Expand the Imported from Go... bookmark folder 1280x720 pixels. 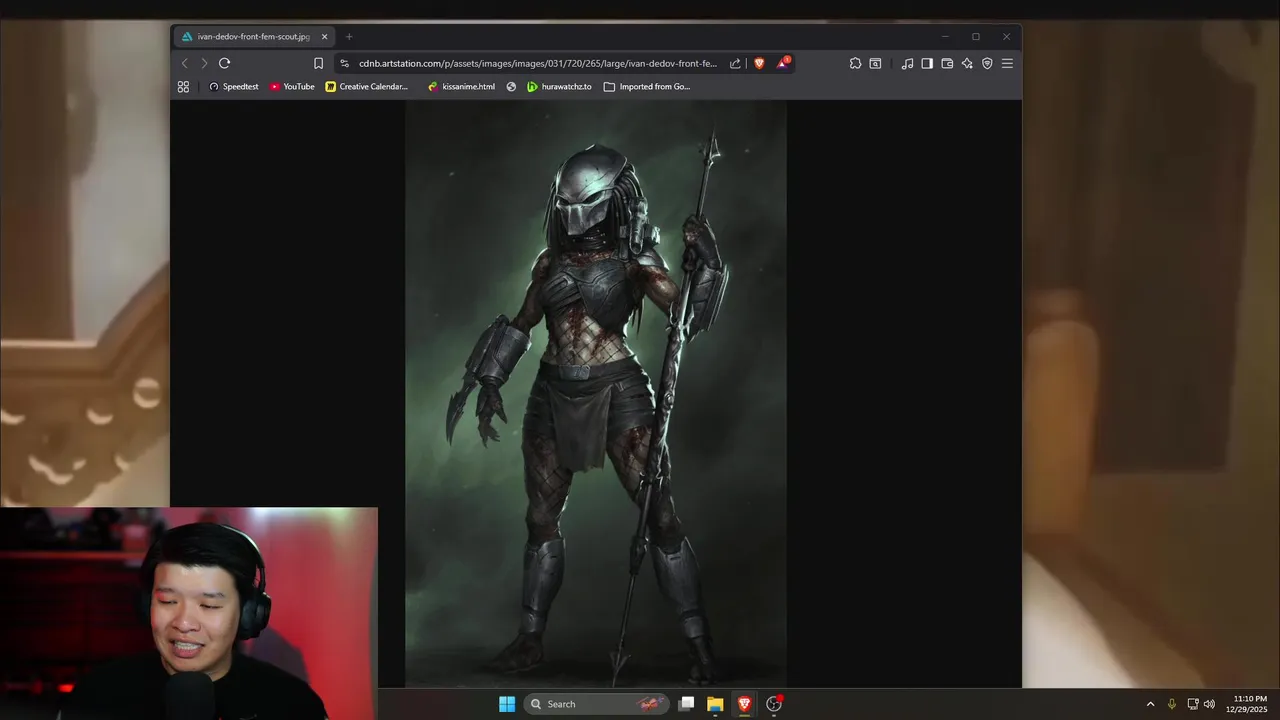647,87
